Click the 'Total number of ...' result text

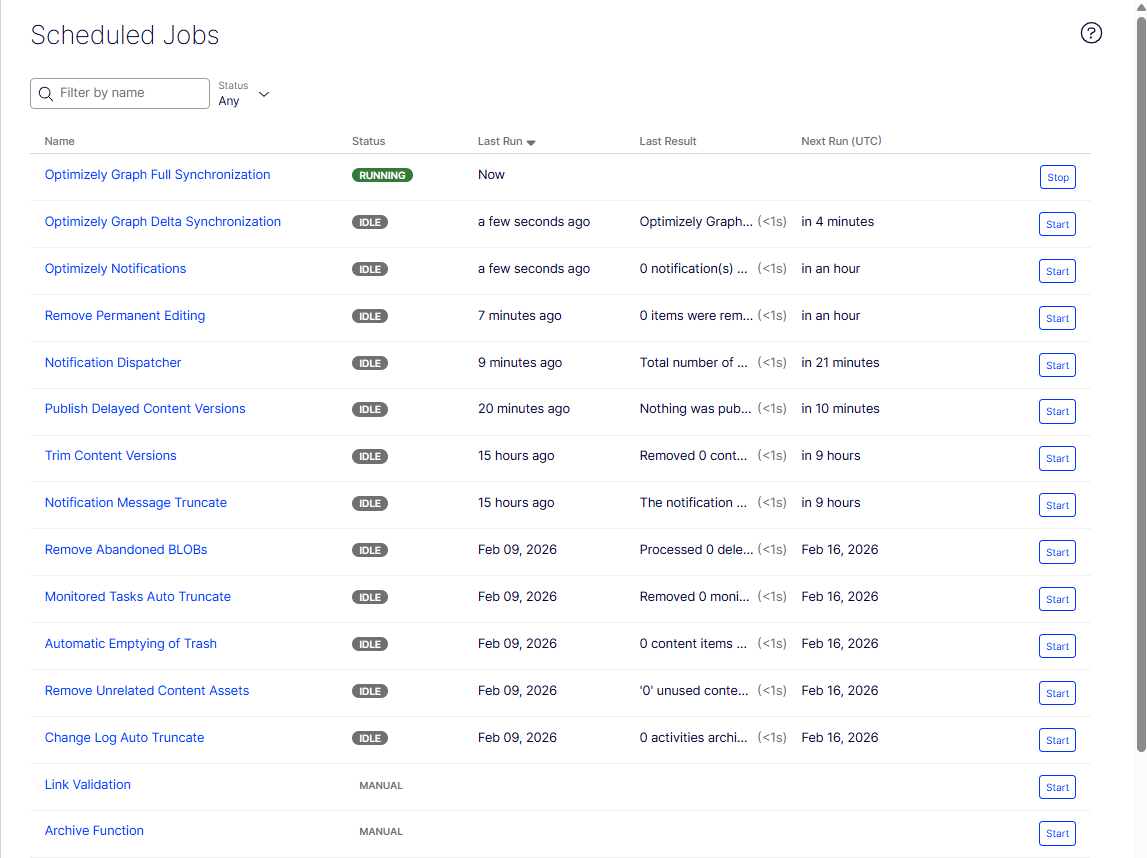693,362
